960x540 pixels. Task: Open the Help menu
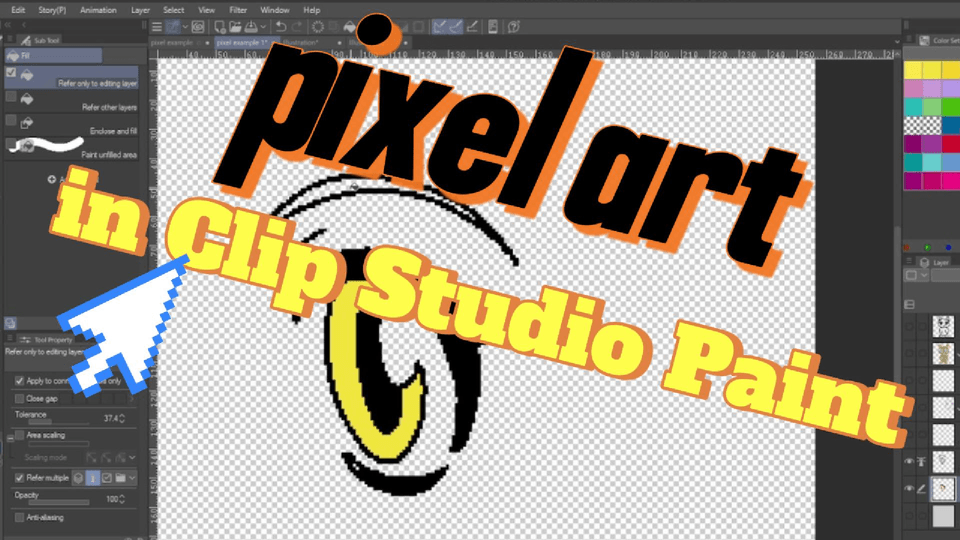[x=312, y=10]
